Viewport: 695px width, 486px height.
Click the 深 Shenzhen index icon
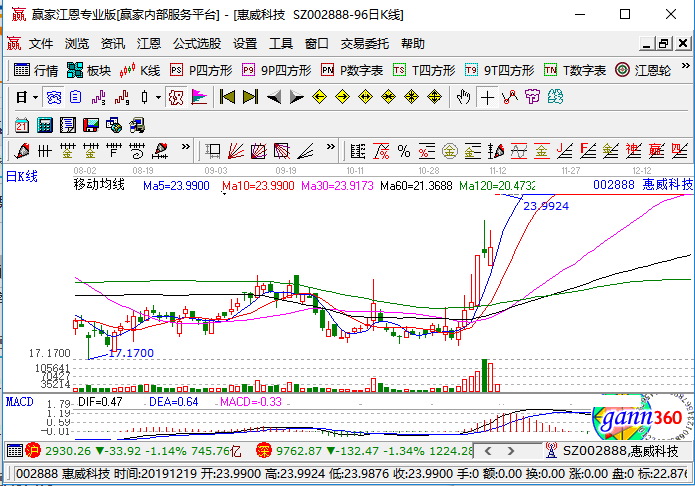[264, 451]
